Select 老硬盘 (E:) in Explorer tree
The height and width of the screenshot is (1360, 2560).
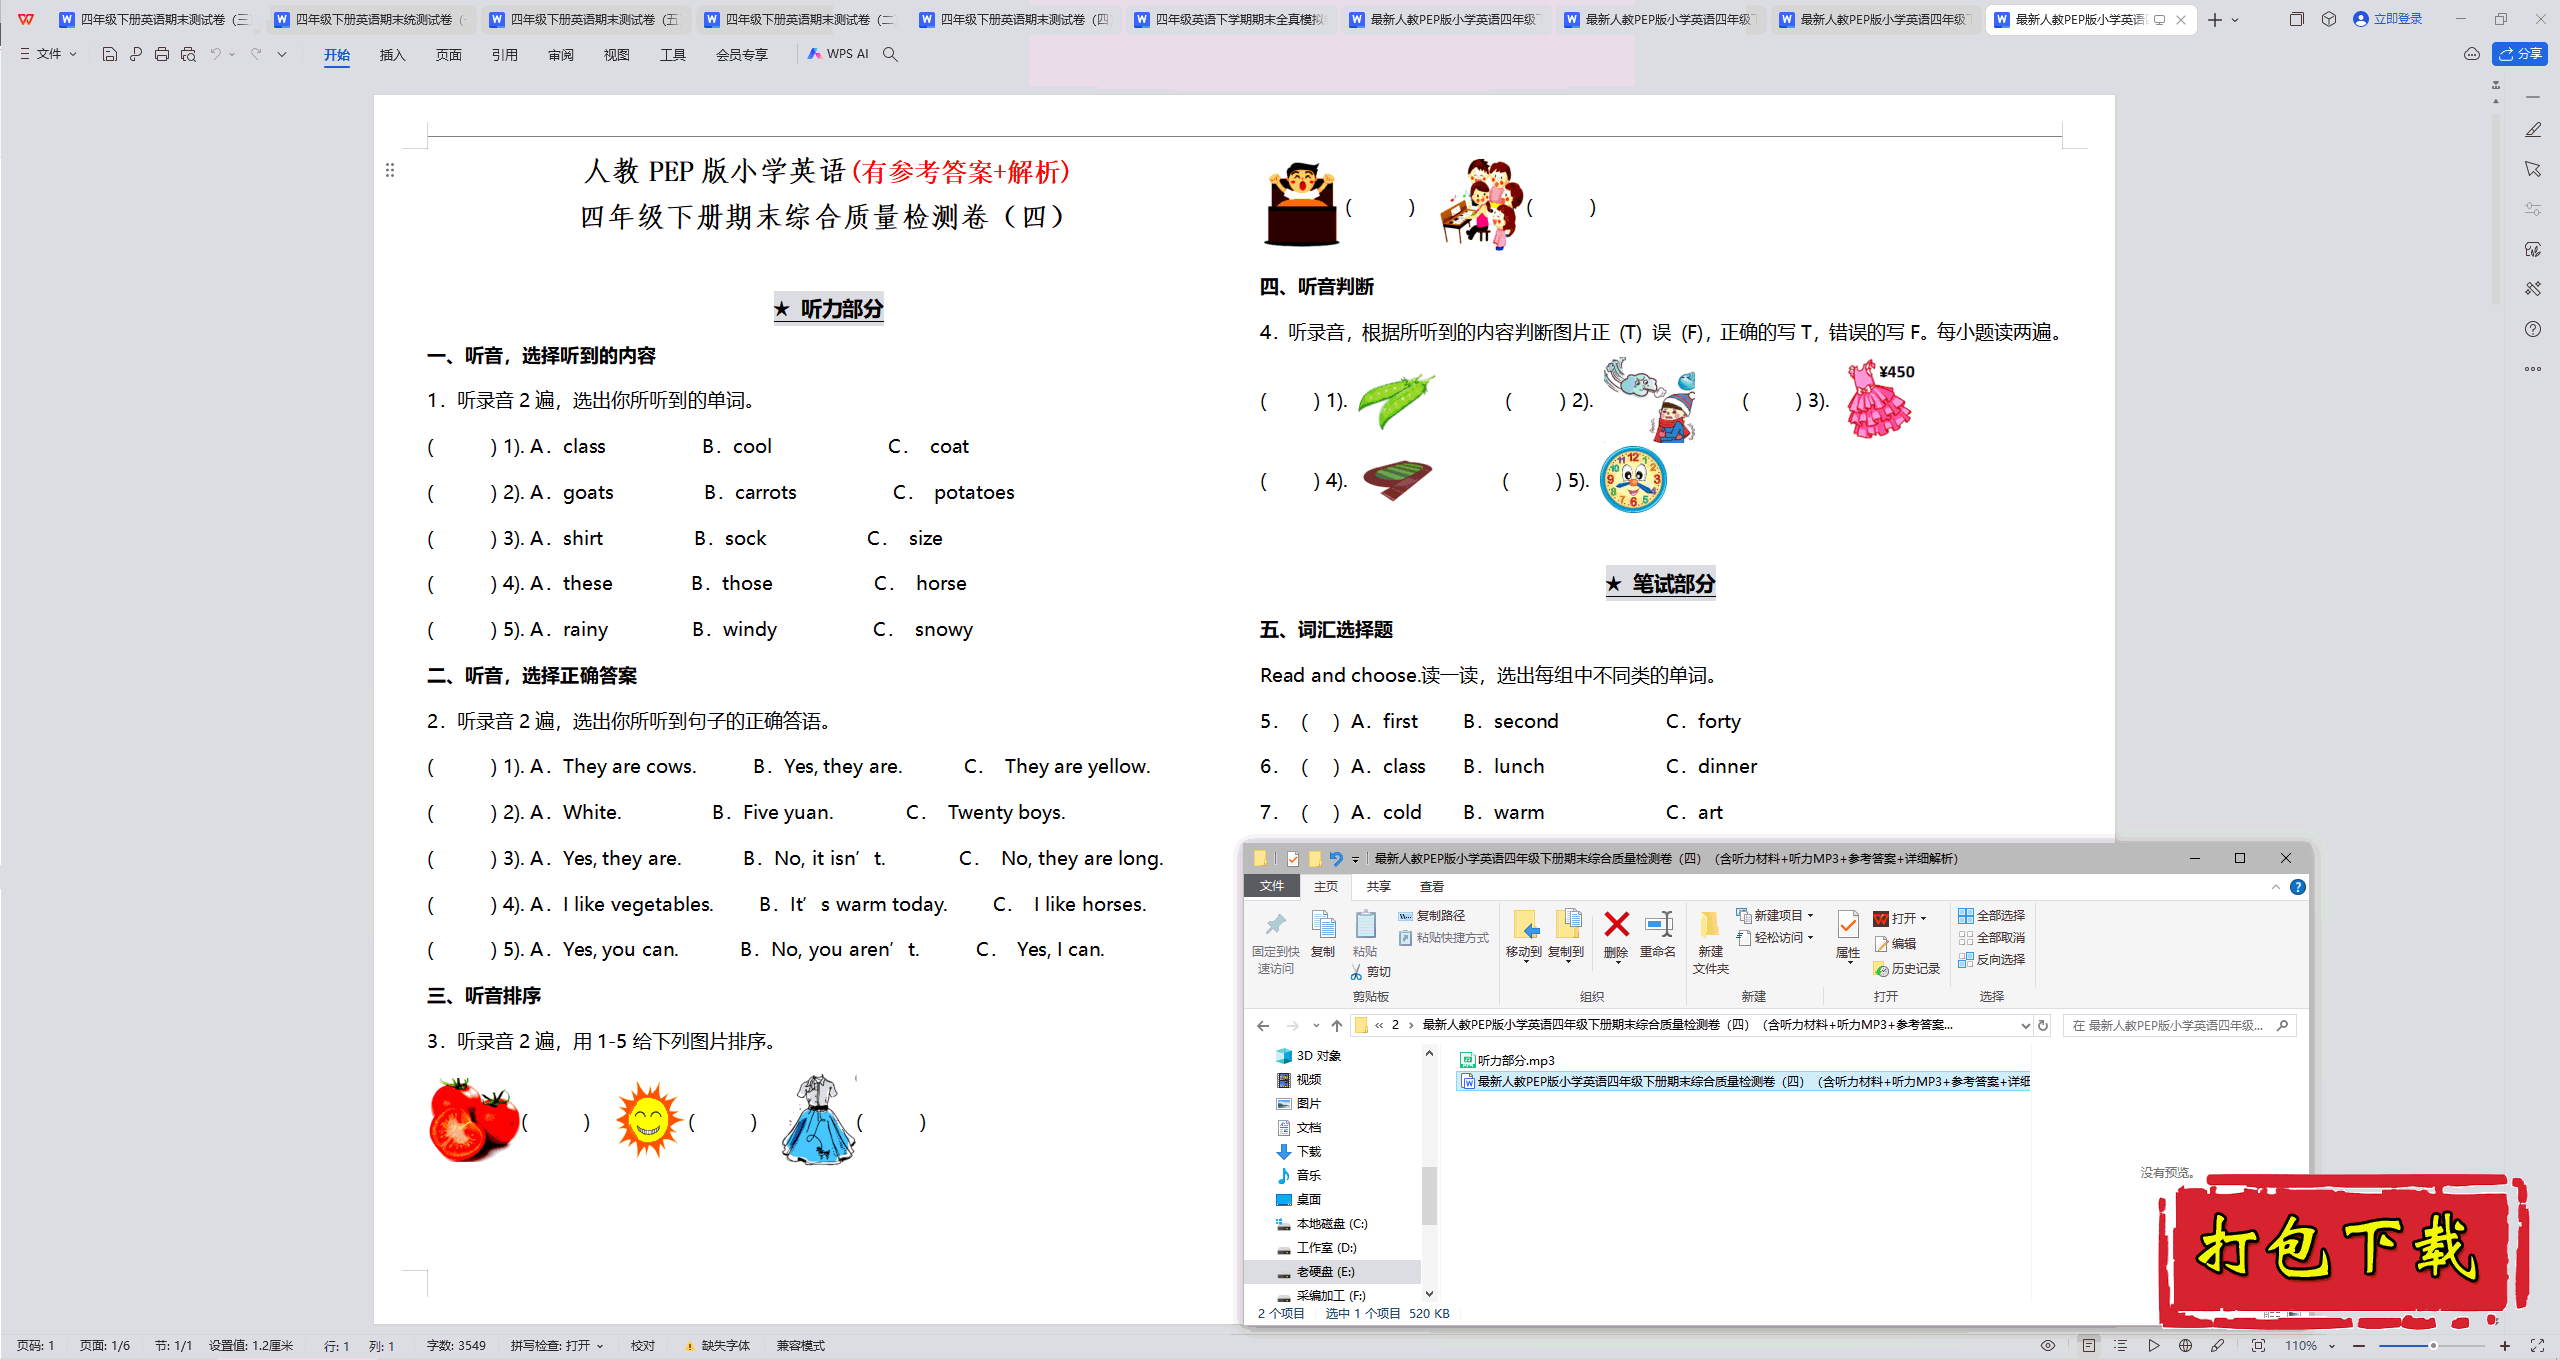click(1325, 1272)
